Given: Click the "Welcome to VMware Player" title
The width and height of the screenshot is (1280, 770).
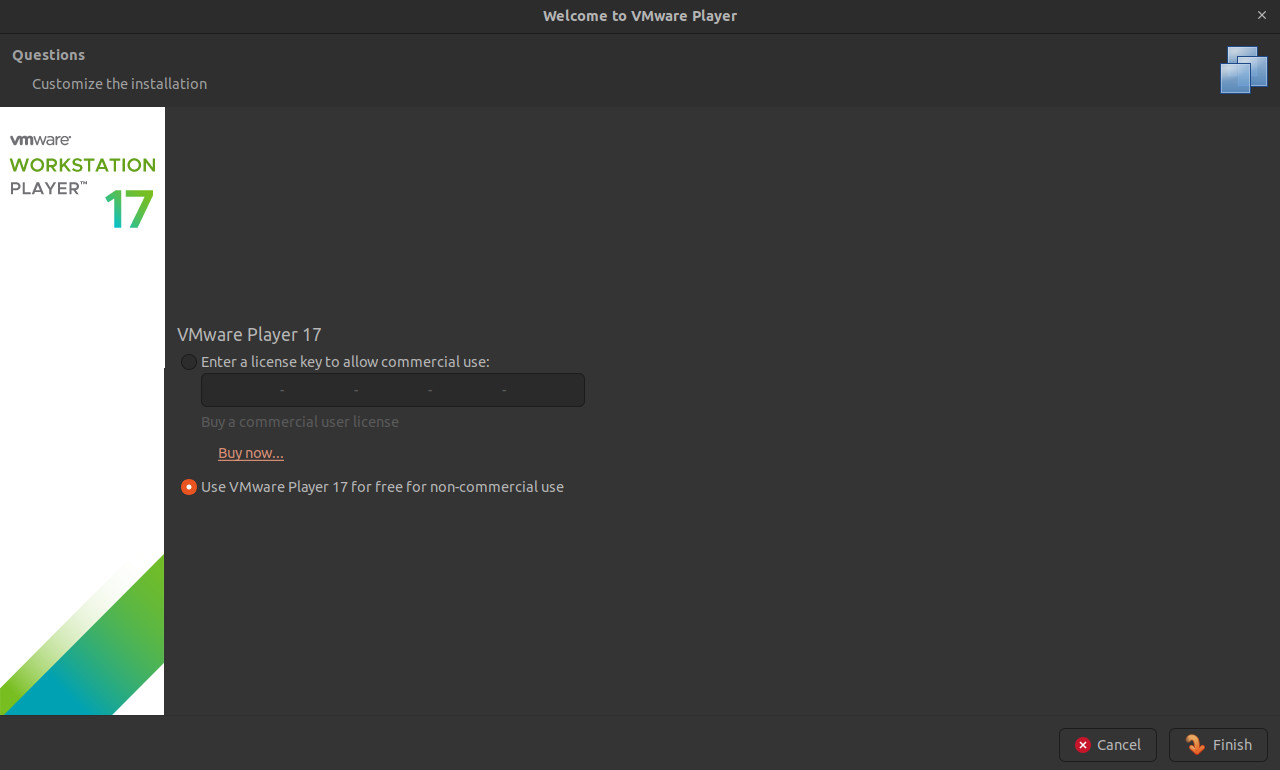Looking at the screenshot, I should click(x=640, y=16).
